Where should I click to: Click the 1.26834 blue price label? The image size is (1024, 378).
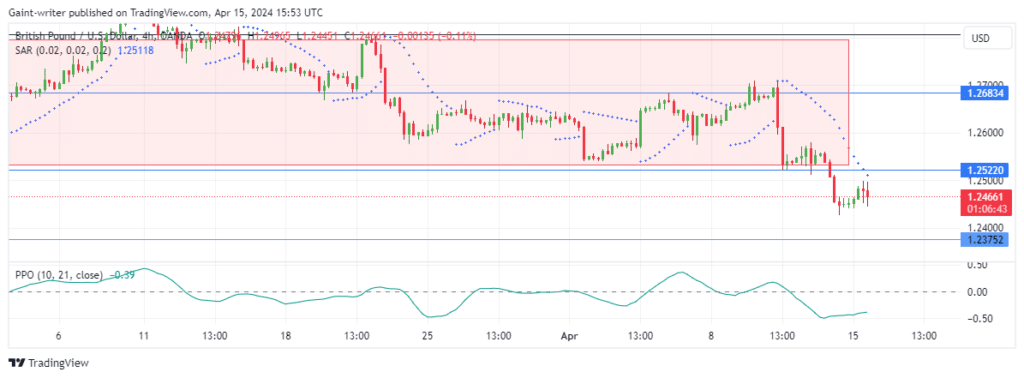[985, 93]
